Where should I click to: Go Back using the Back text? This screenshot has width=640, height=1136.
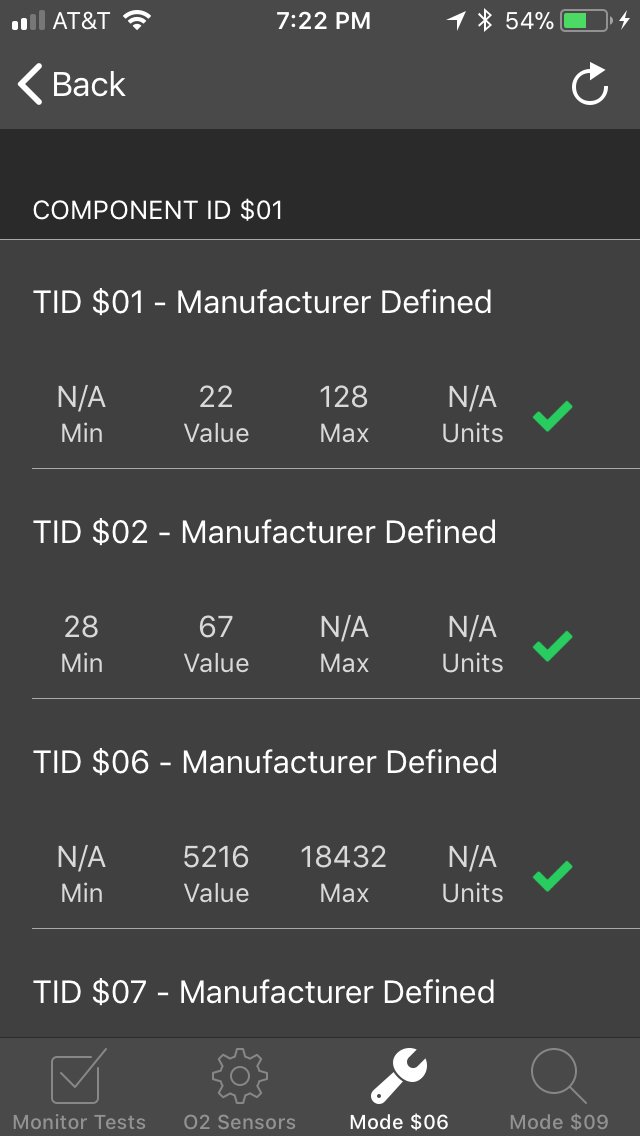[x=88, y=85]
